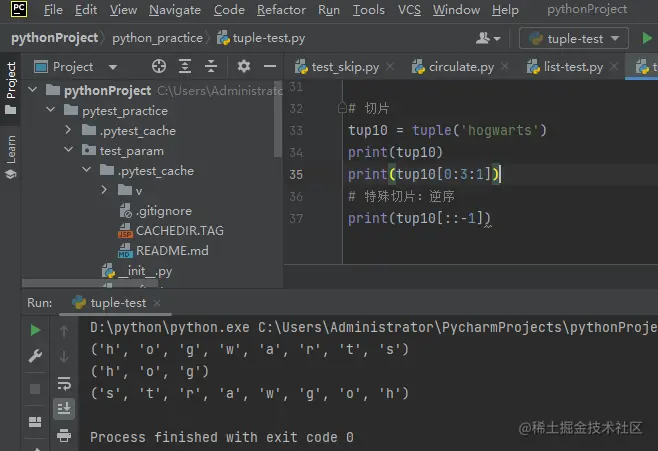Open the Tools menu
This screenshot has height=451, width=658.
point(369,10)
